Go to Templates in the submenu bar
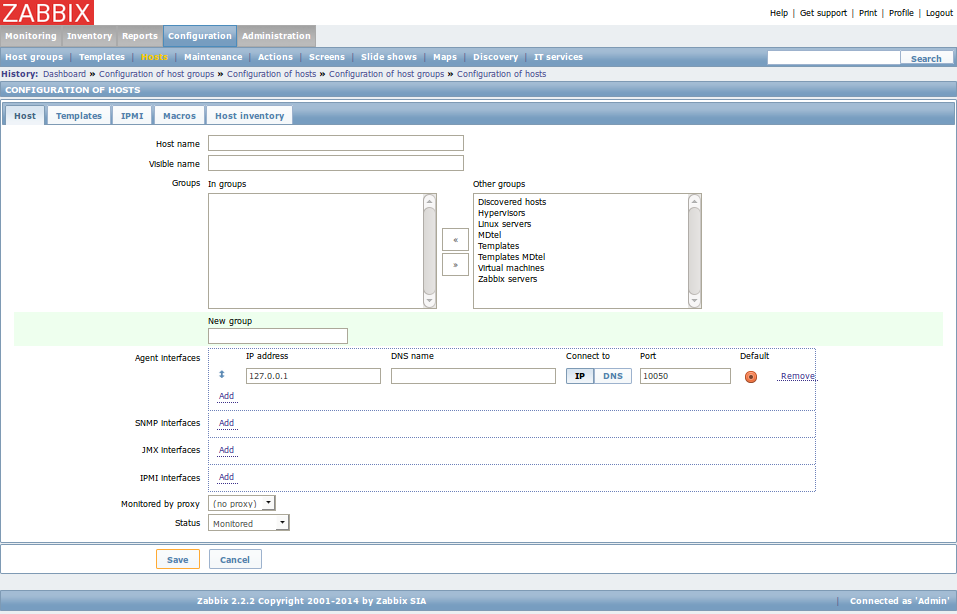Viewport: 957px width, 614px height. coord(102,57)
